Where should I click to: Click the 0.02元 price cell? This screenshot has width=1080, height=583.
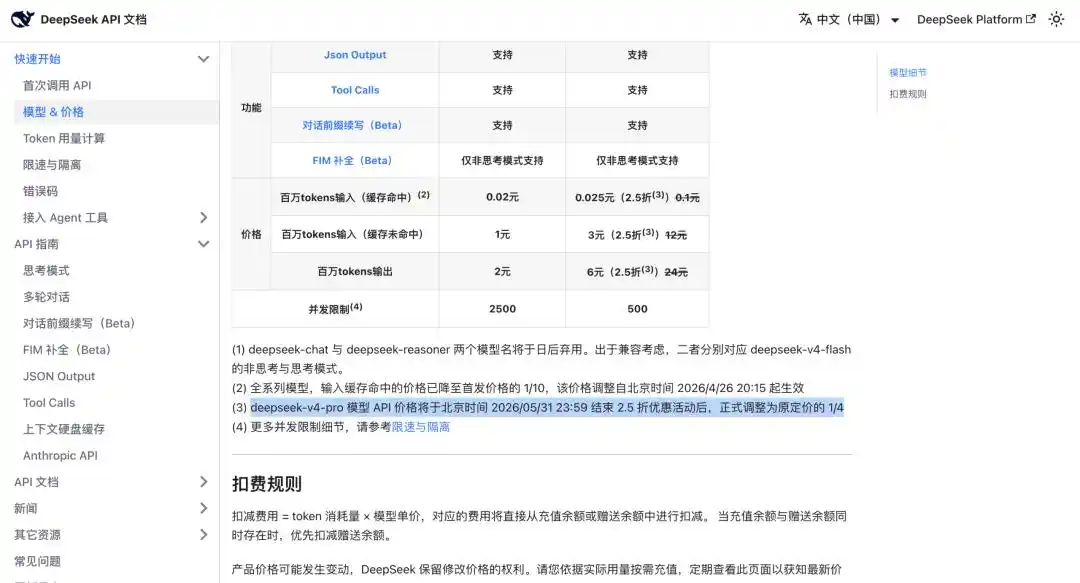pos(502,196)
